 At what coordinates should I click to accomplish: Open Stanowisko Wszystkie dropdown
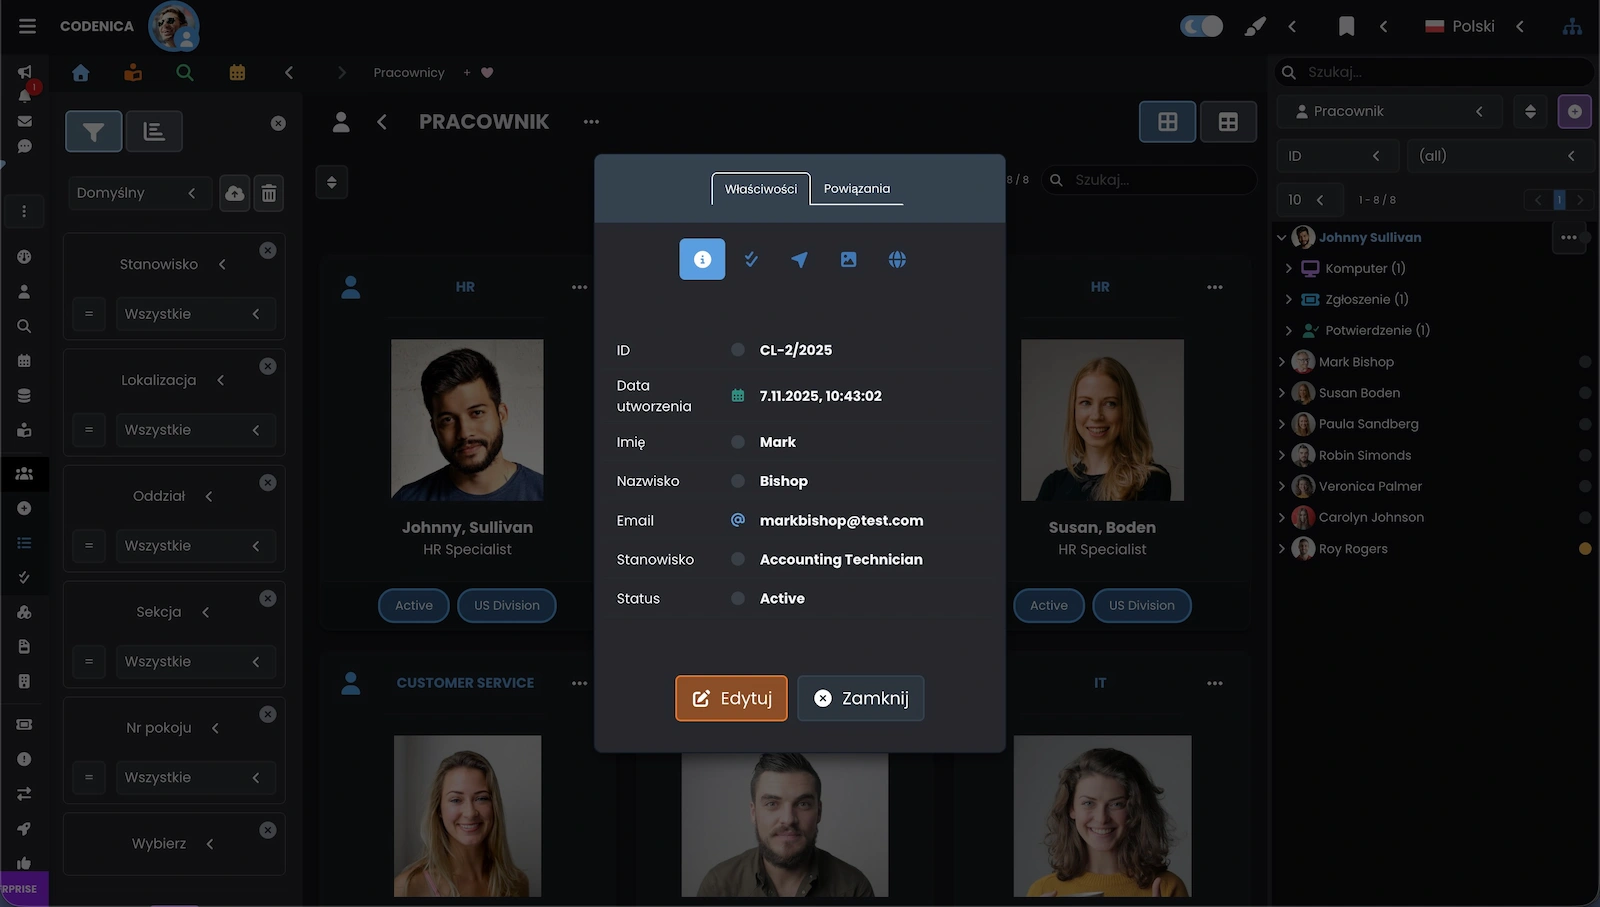(x=191, y=314)
